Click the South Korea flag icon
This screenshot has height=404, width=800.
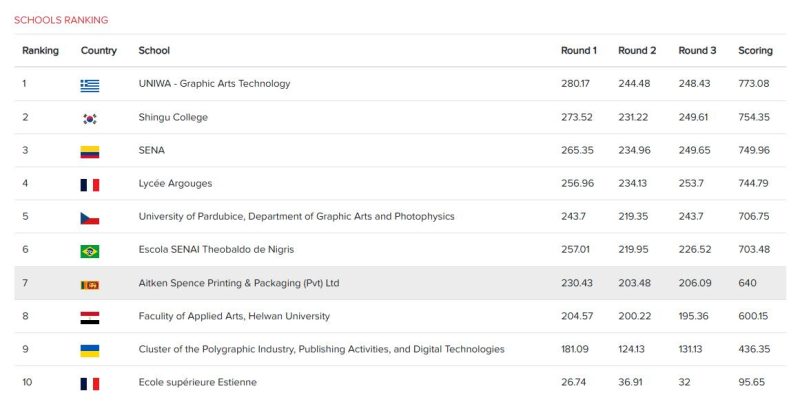pos(90,119)
